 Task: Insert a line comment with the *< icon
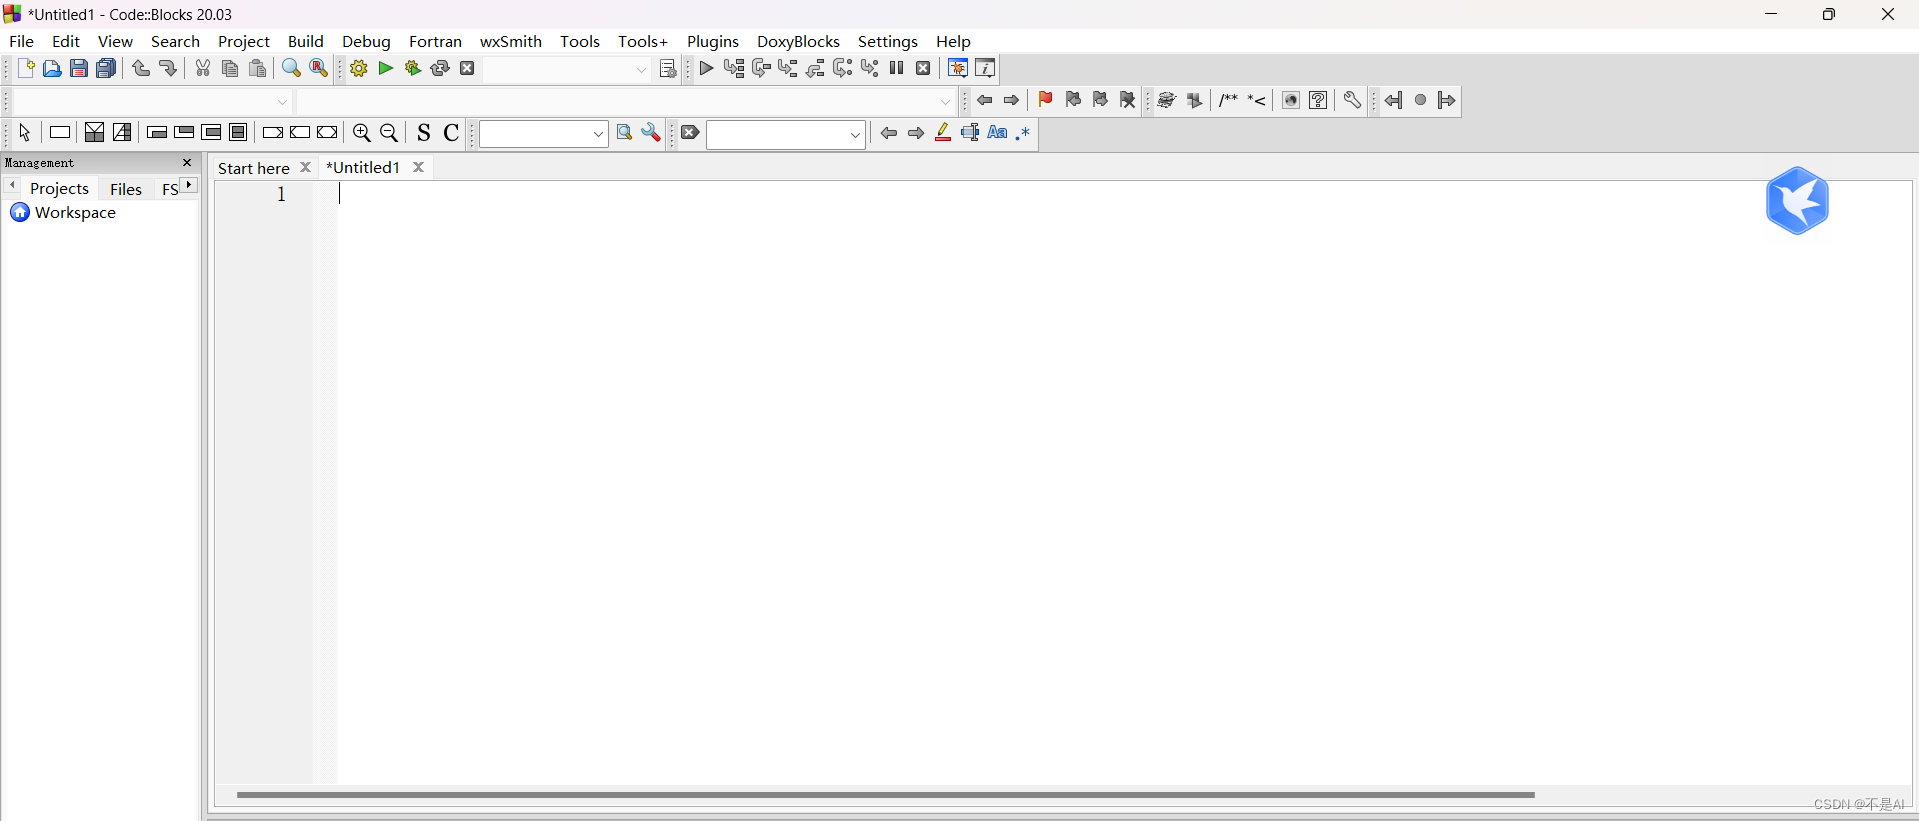click(1257, 101)
